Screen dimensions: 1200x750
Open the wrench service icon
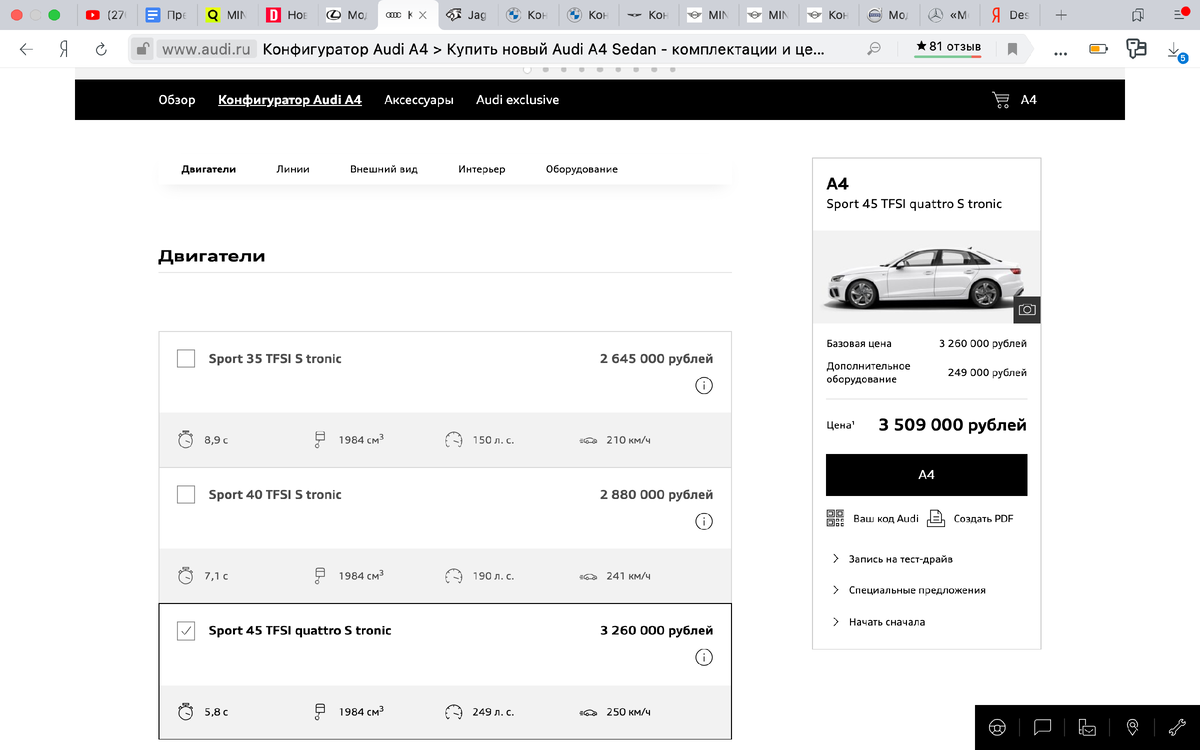(1177, 727)
